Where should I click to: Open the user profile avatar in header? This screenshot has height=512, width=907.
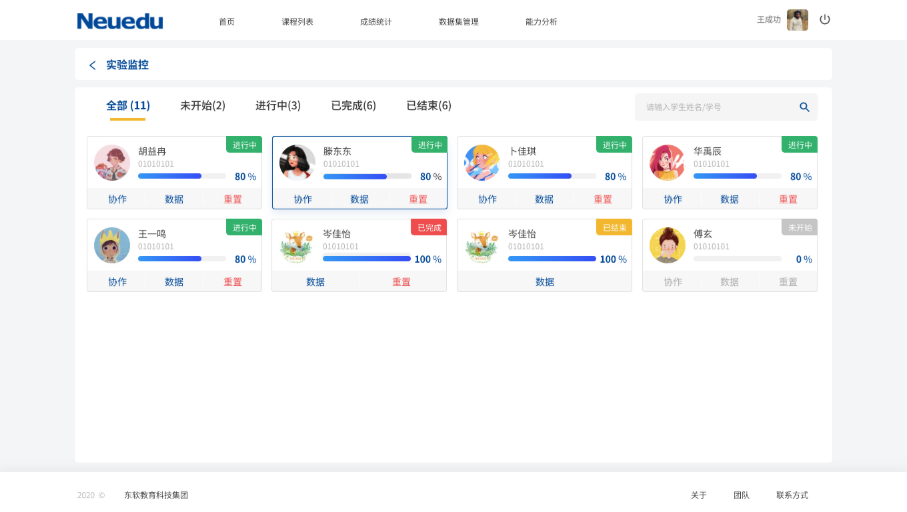797,20
